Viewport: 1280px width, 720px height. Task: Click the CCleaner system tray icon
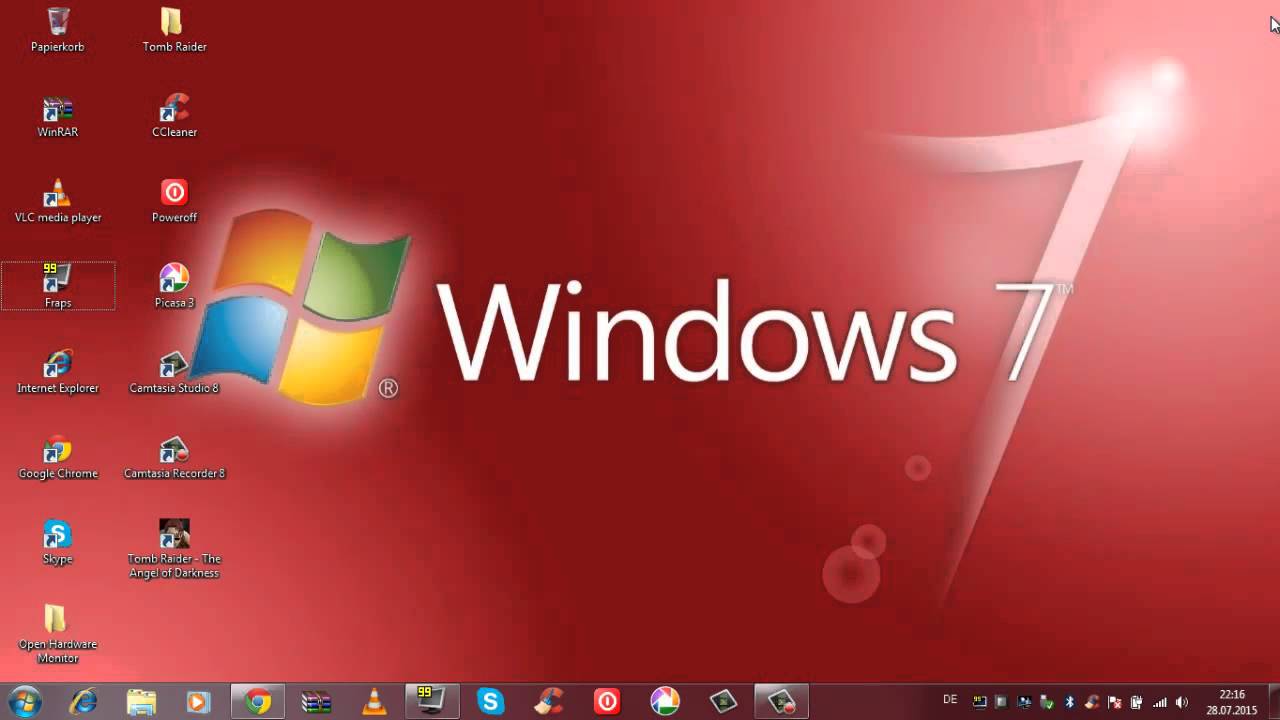click(1092, 702)
